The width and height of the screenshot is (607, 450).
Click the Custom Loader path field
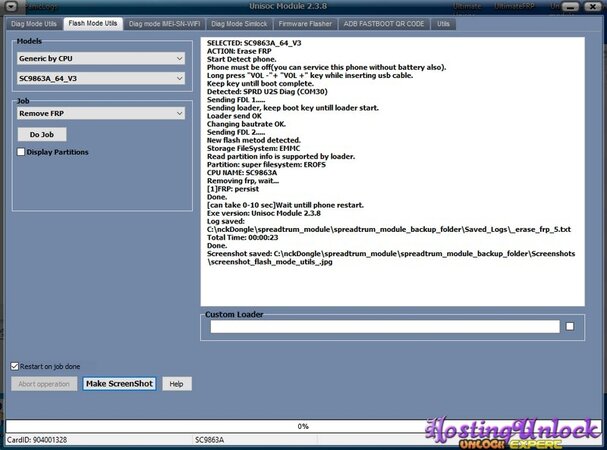point(384,326)
